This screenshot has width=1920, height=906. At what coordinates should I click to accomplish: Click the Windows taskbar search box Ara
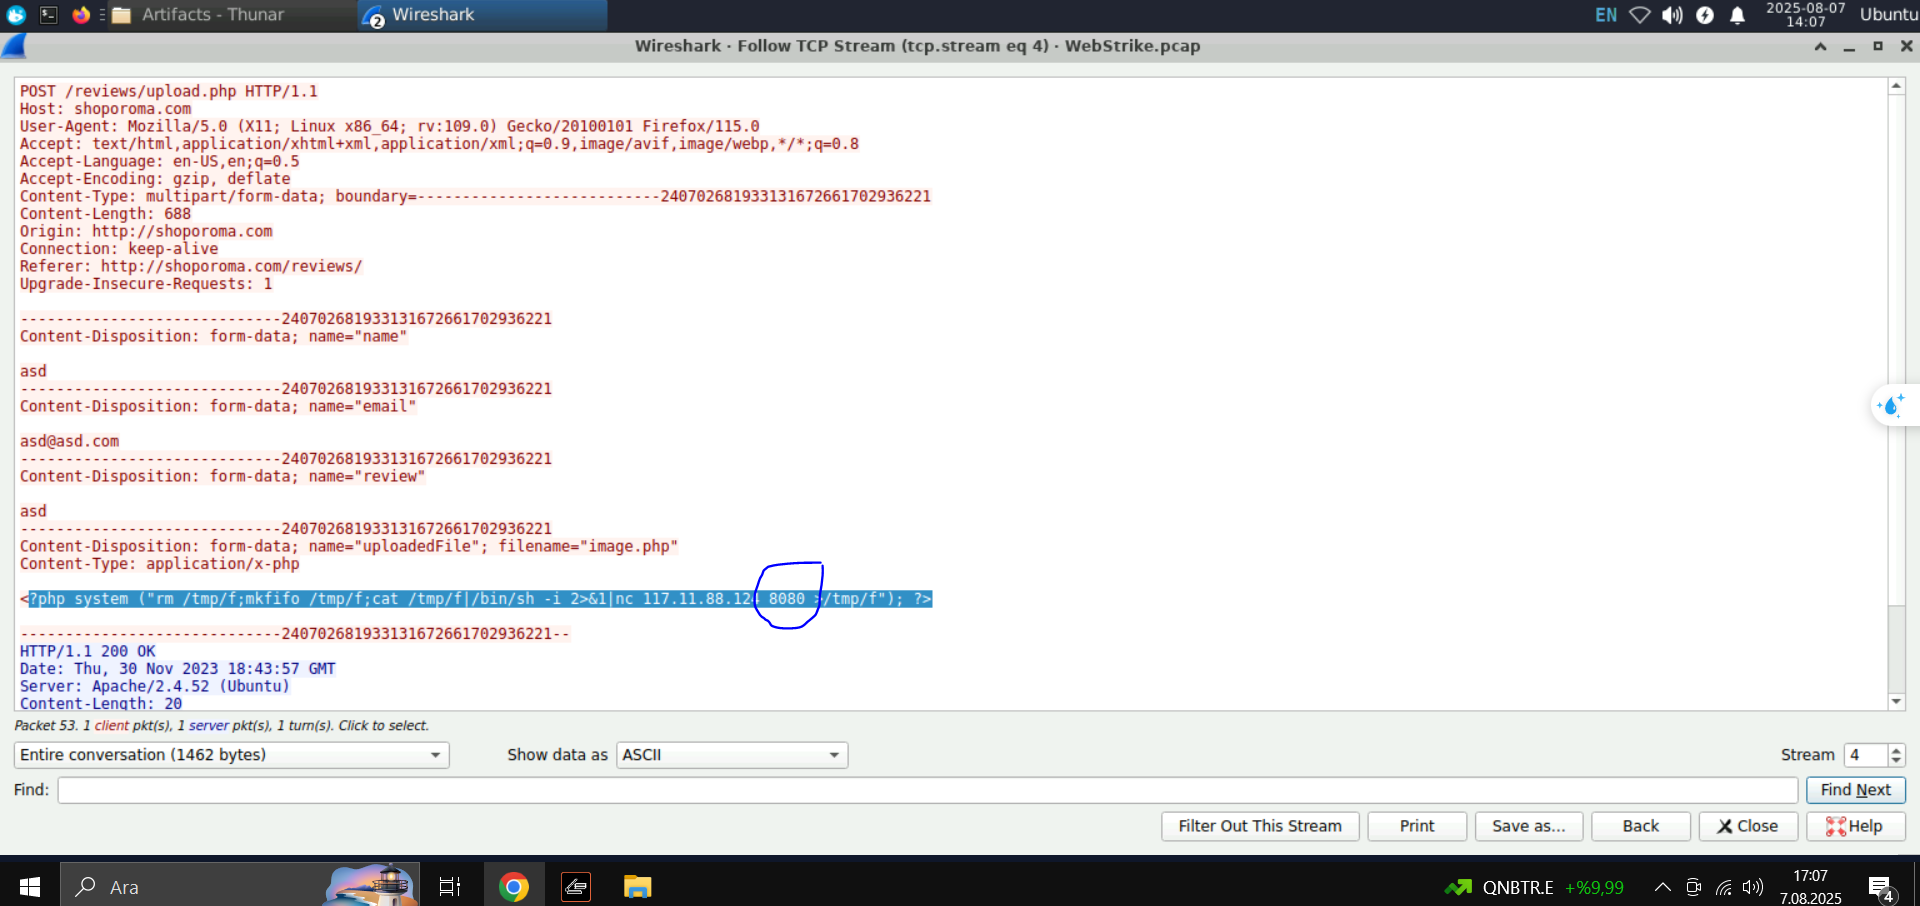click(x=240, y=886)
